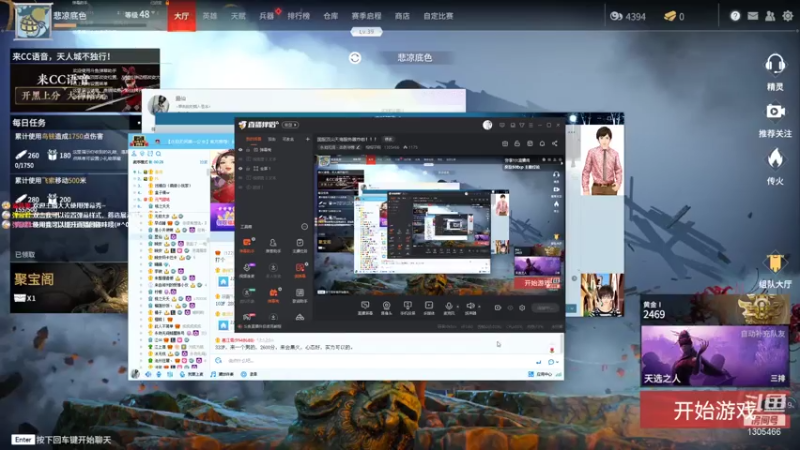Open 设置 gear in CC bottom bar
Image resolution: width=800 pixels, height=450 pixels.
244,374
